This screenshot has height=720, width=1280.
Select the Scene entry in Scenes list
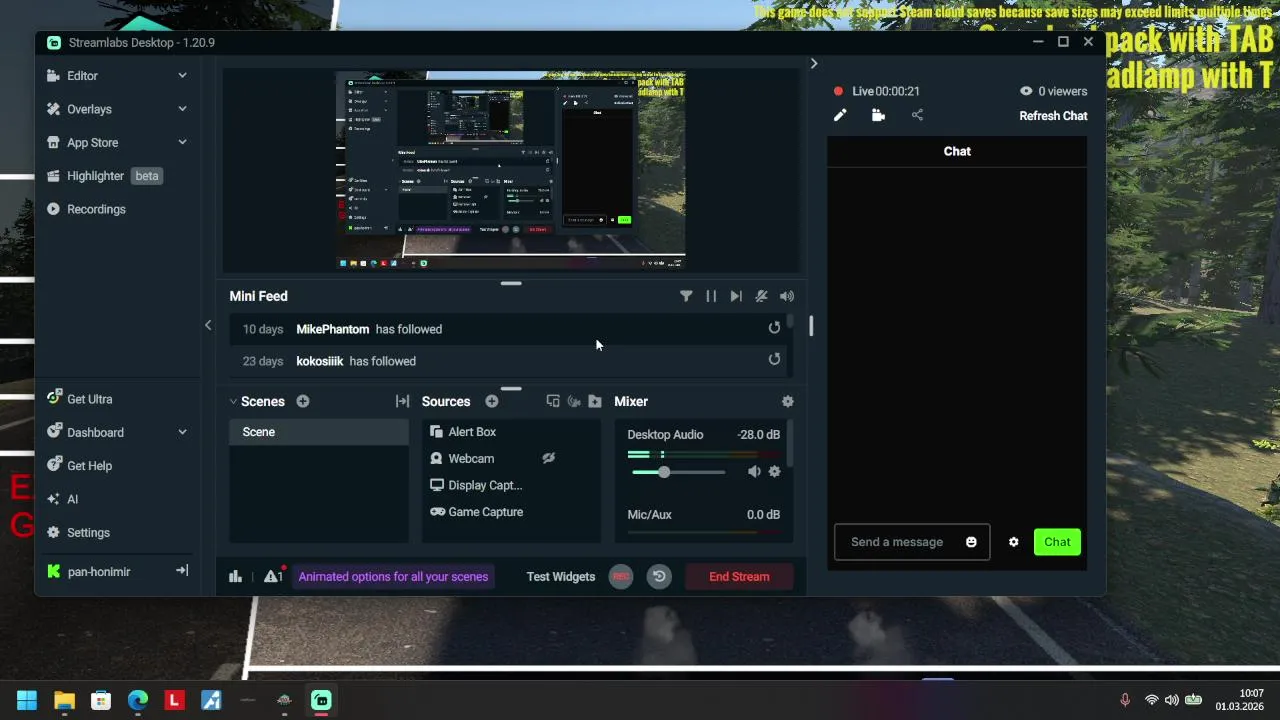(x=319, y=432)
